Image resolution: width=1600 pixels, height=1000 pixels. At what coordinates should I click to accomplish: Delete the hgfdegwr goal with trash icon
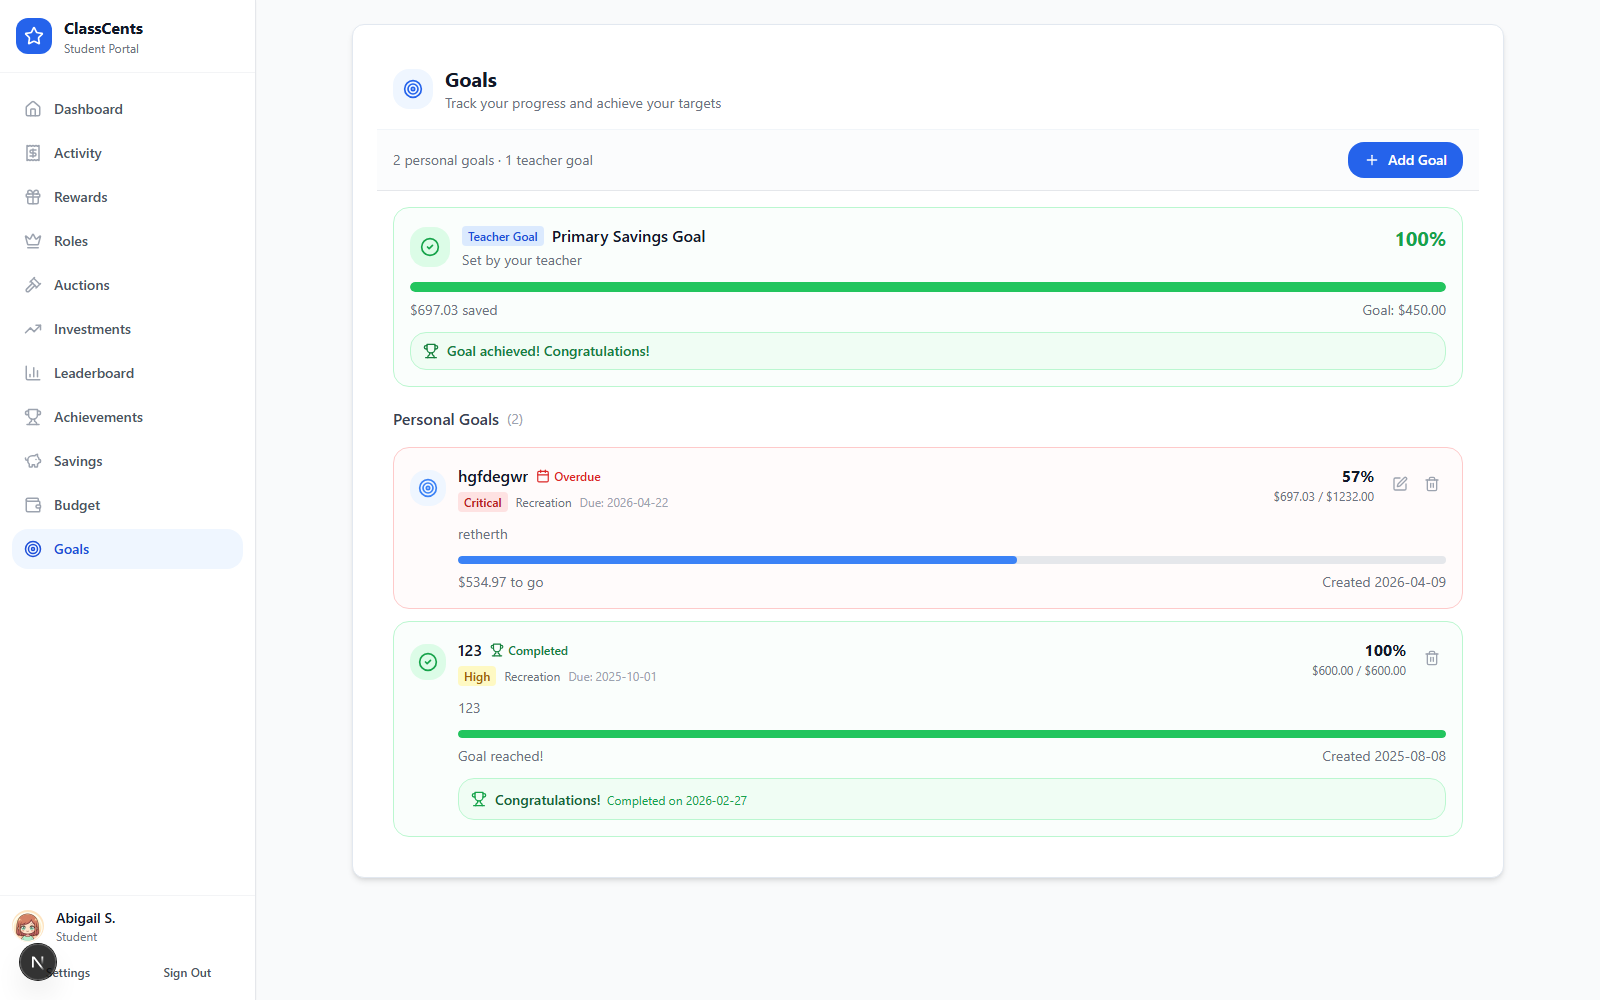(x=1432, y=484)
